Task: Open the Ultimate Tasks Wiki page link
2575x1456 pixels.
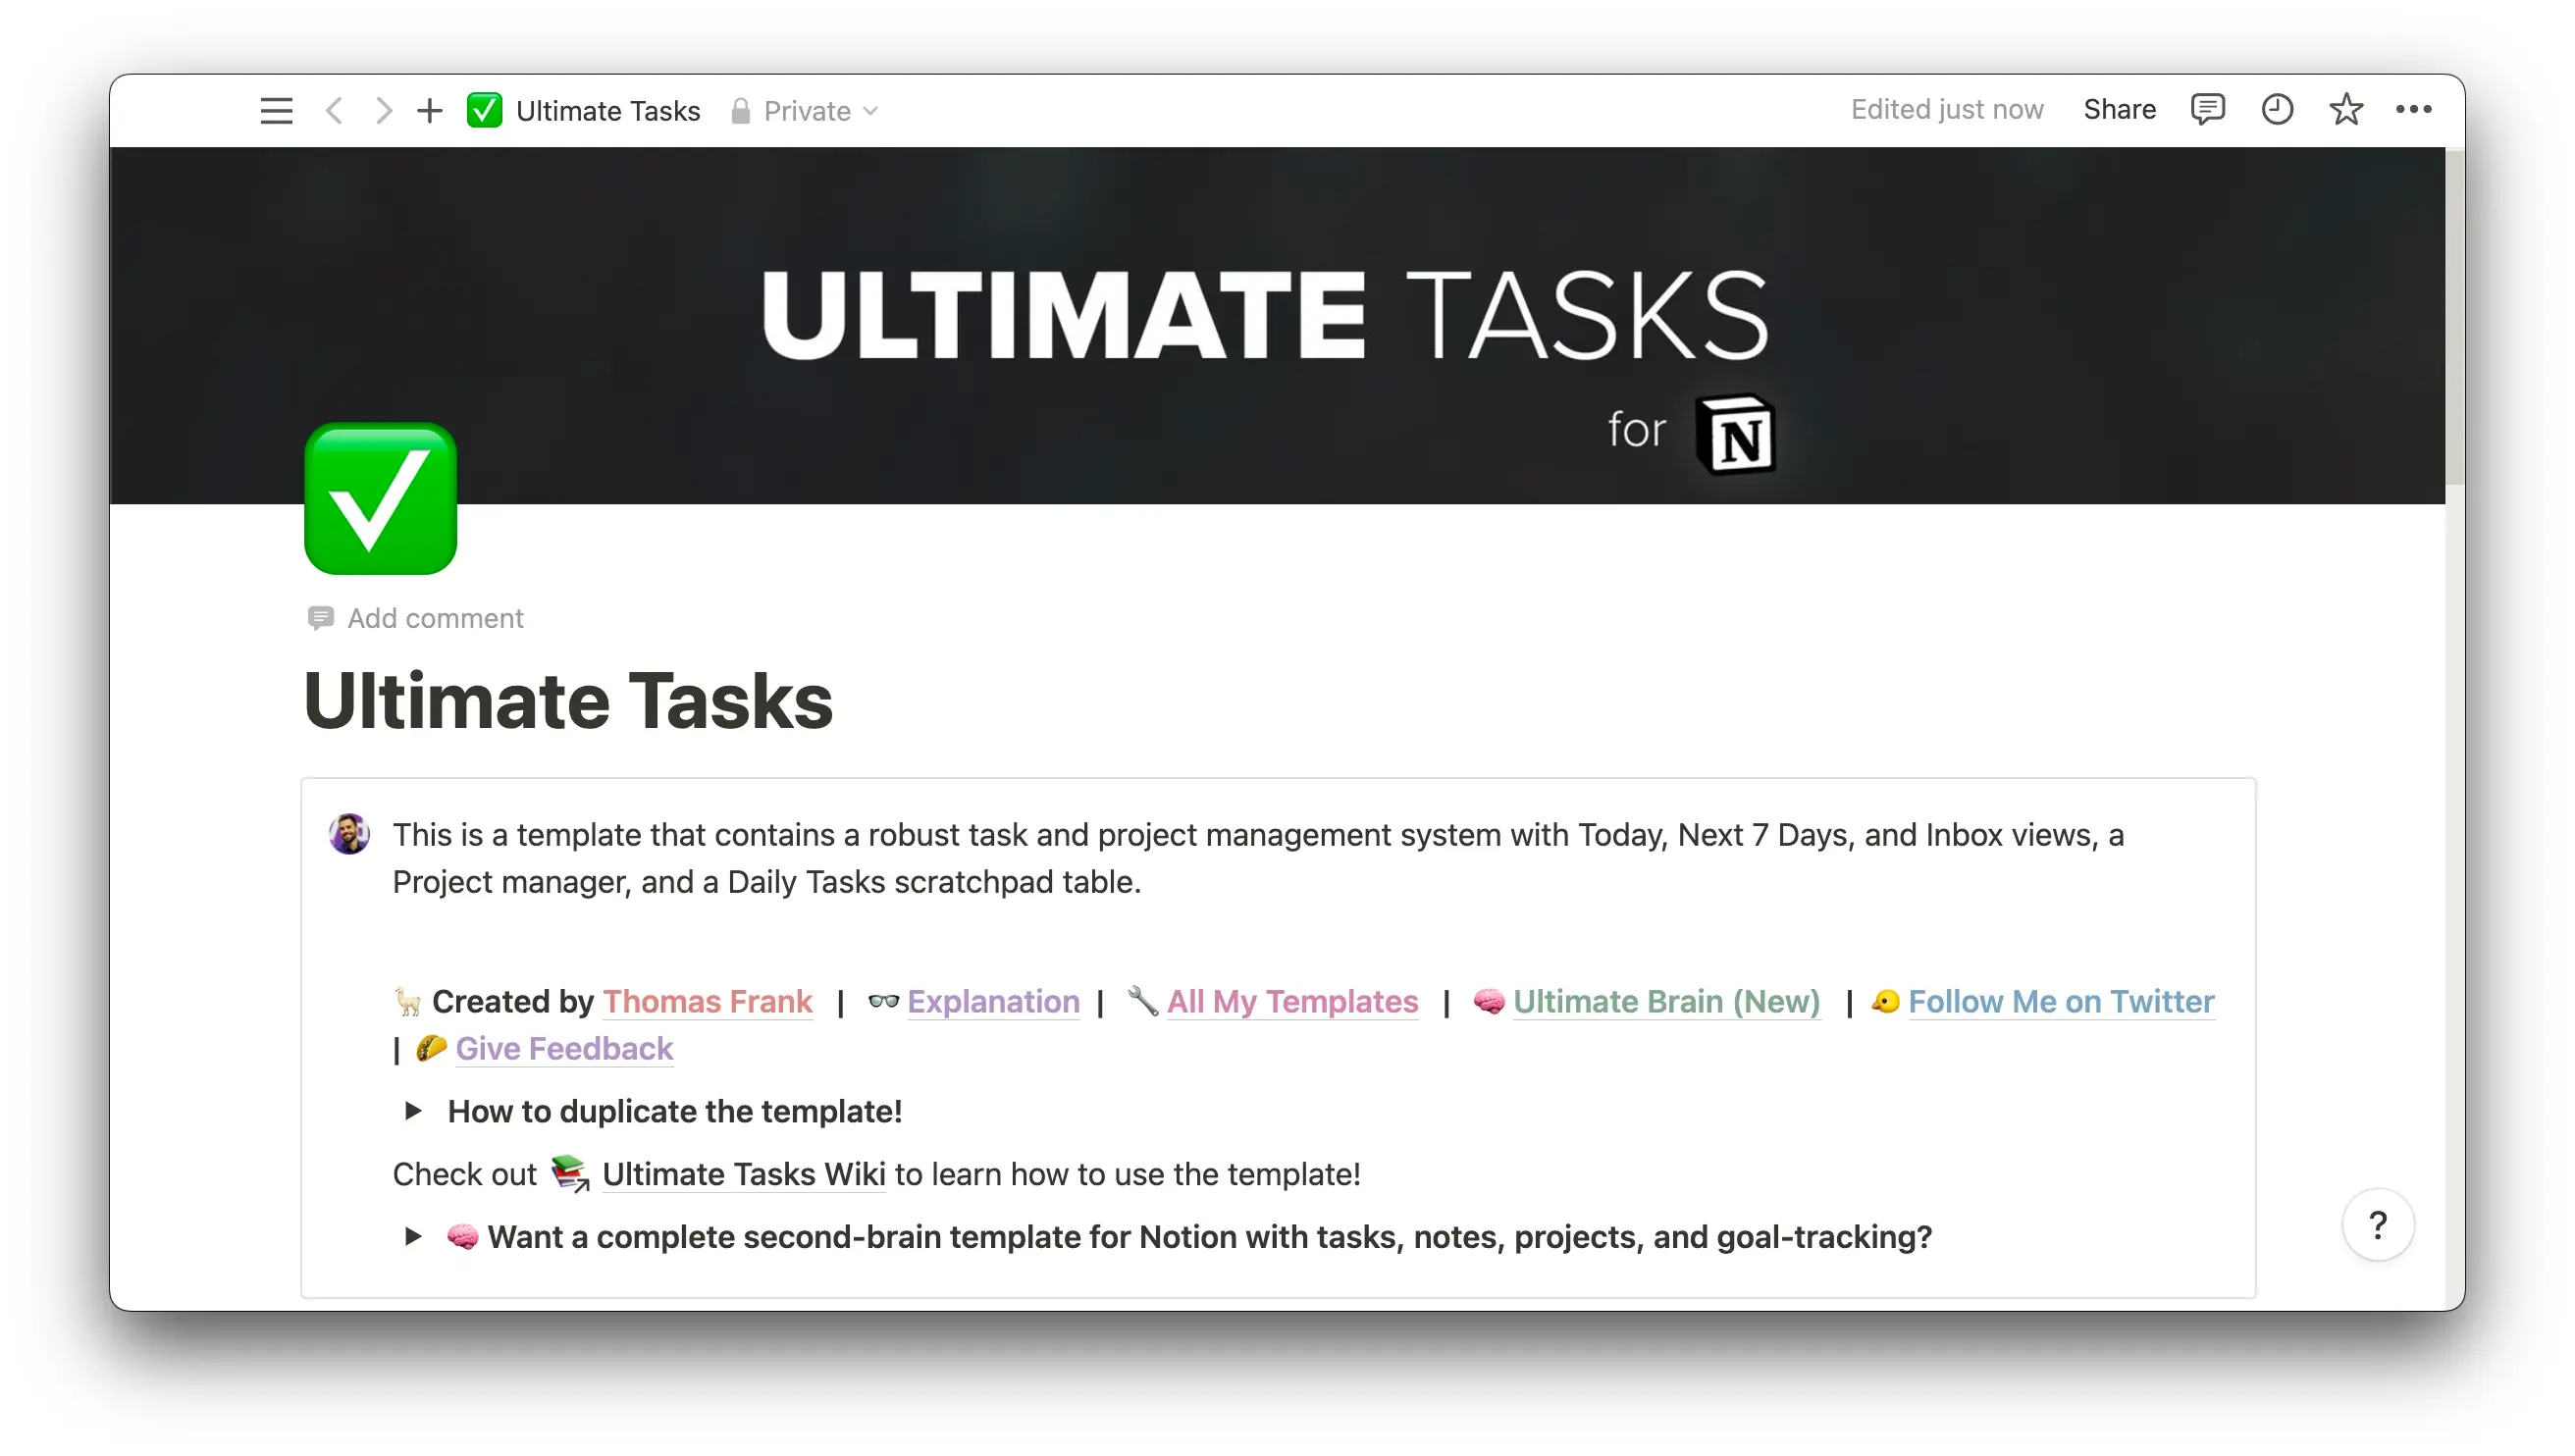Action: pos(743,1174)
